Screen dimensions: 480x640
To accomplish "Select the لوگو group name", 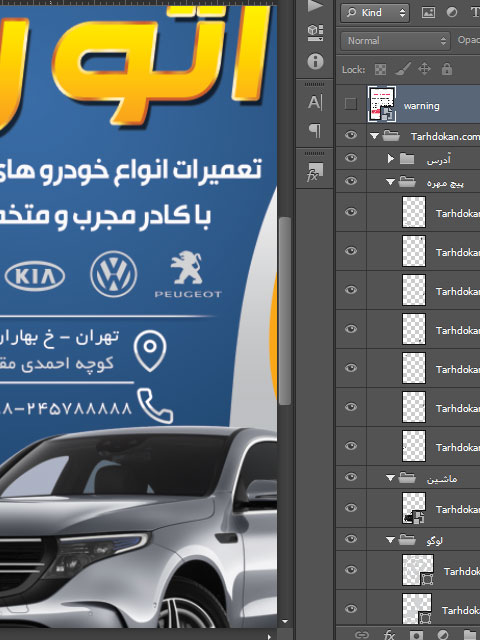I will [434, 541].
